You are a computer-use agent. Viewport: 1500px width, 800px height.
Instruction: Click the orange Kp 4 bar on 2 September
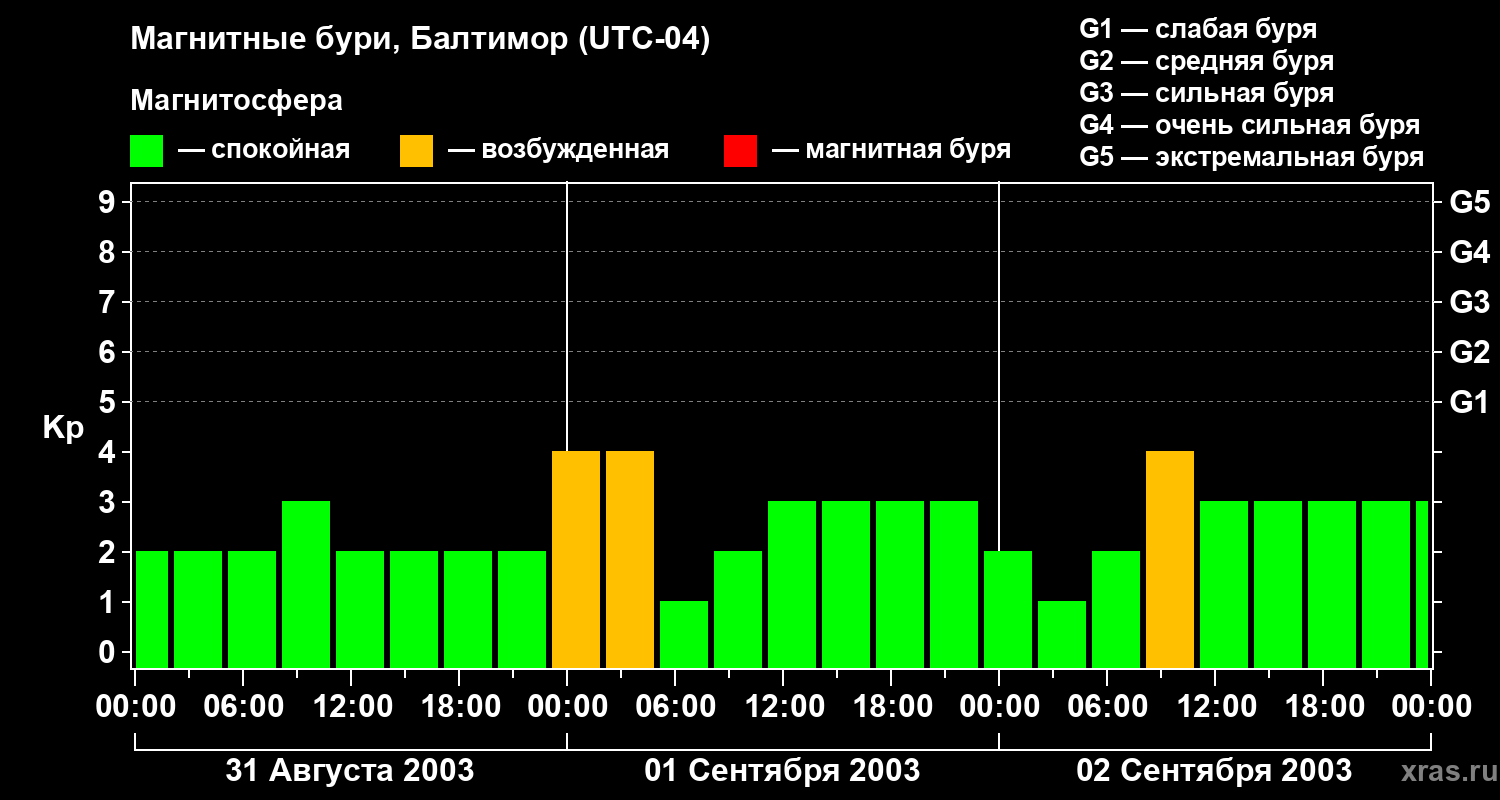[x=1170, y=559]
